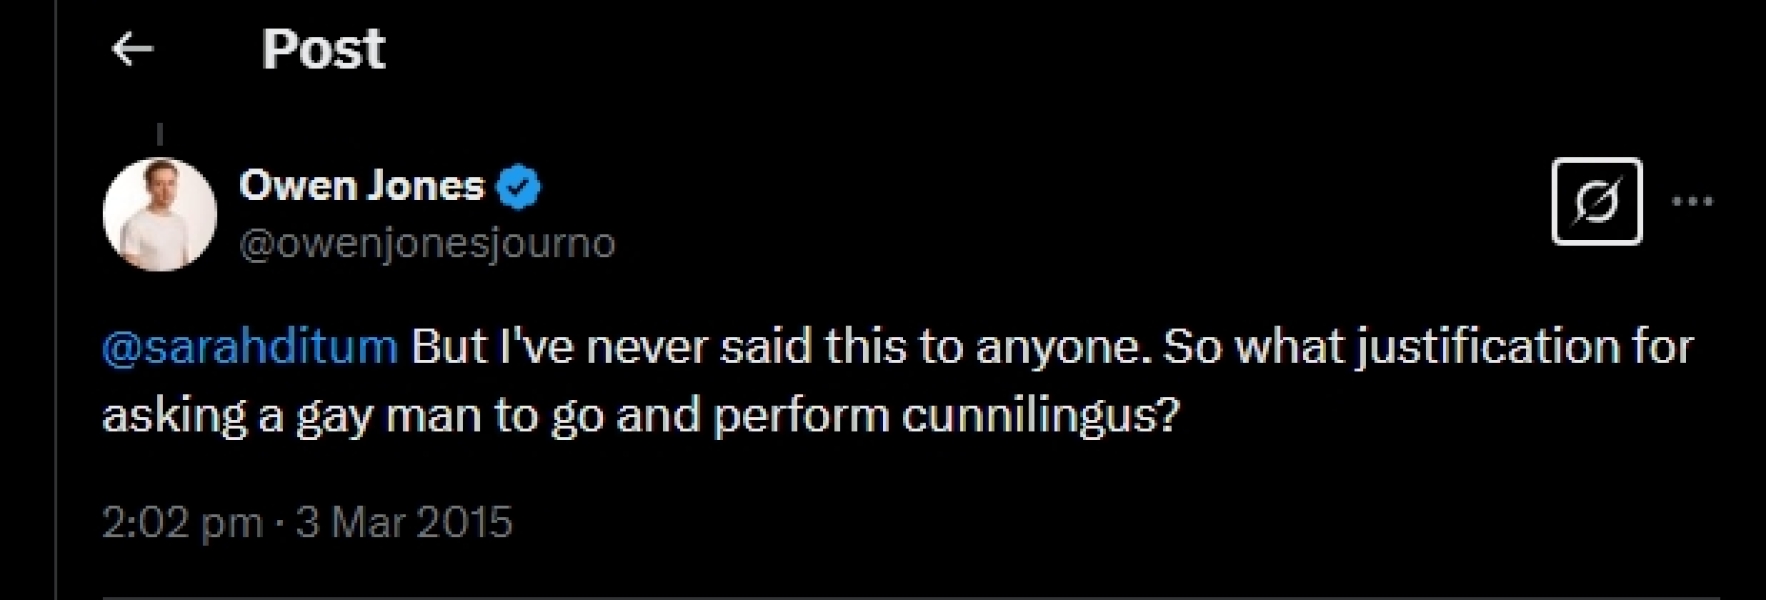Open the @sarahditum mention
The image size is (1766, 600).
pos(250,347)
